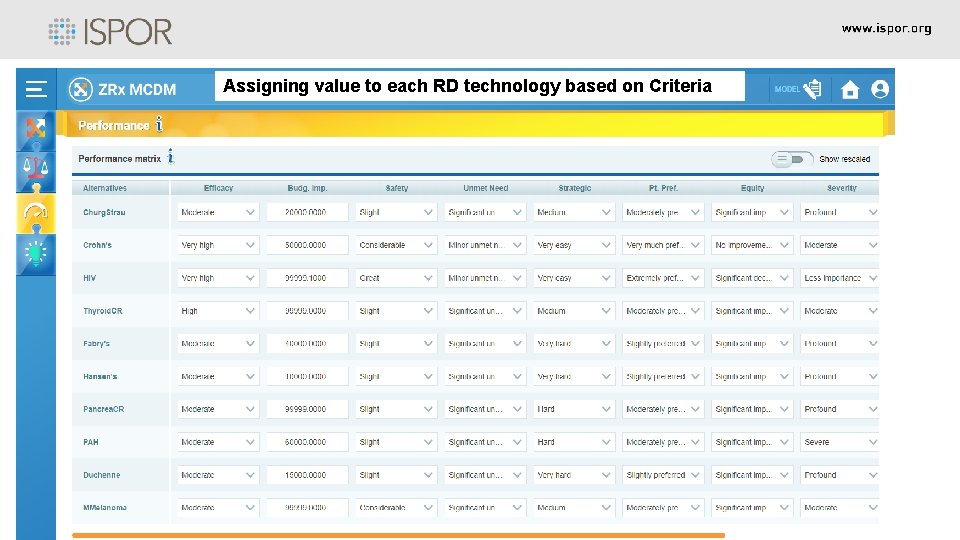Select the PancreaCR alternative row label

103,409
